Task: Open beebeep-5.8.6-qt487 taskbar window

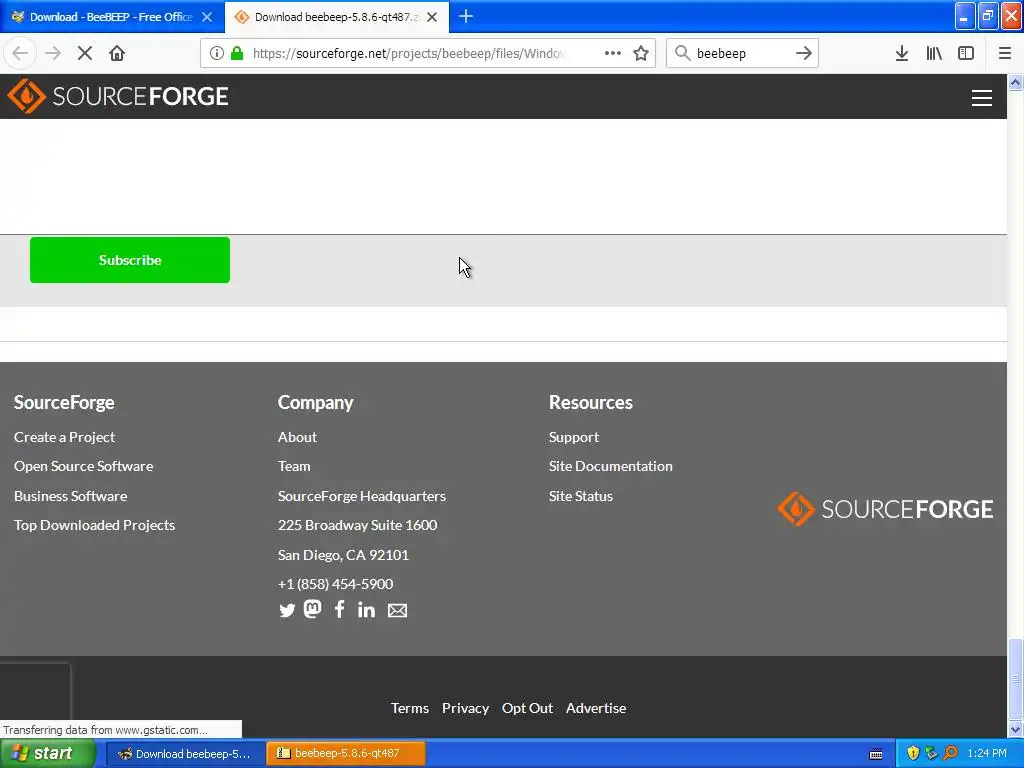Action: 346,754
